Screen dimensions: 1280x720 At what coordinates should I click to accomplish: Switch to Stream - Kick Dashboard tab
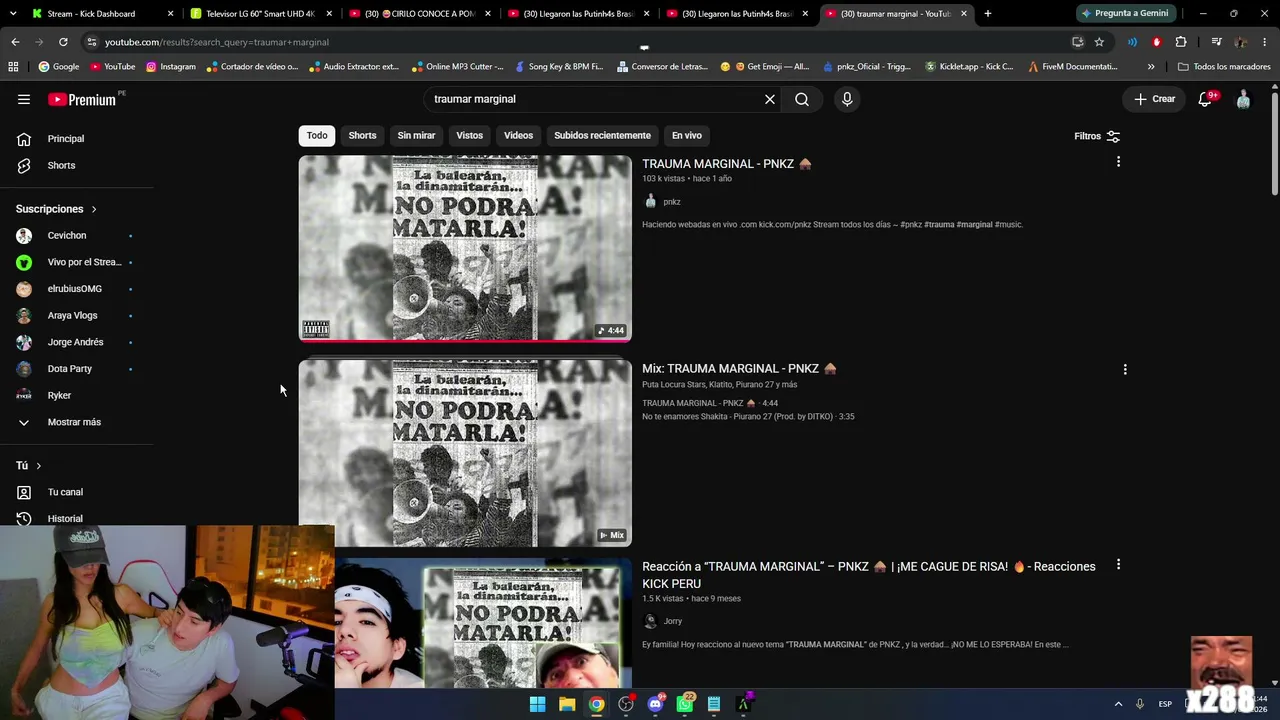pos(102,14)
